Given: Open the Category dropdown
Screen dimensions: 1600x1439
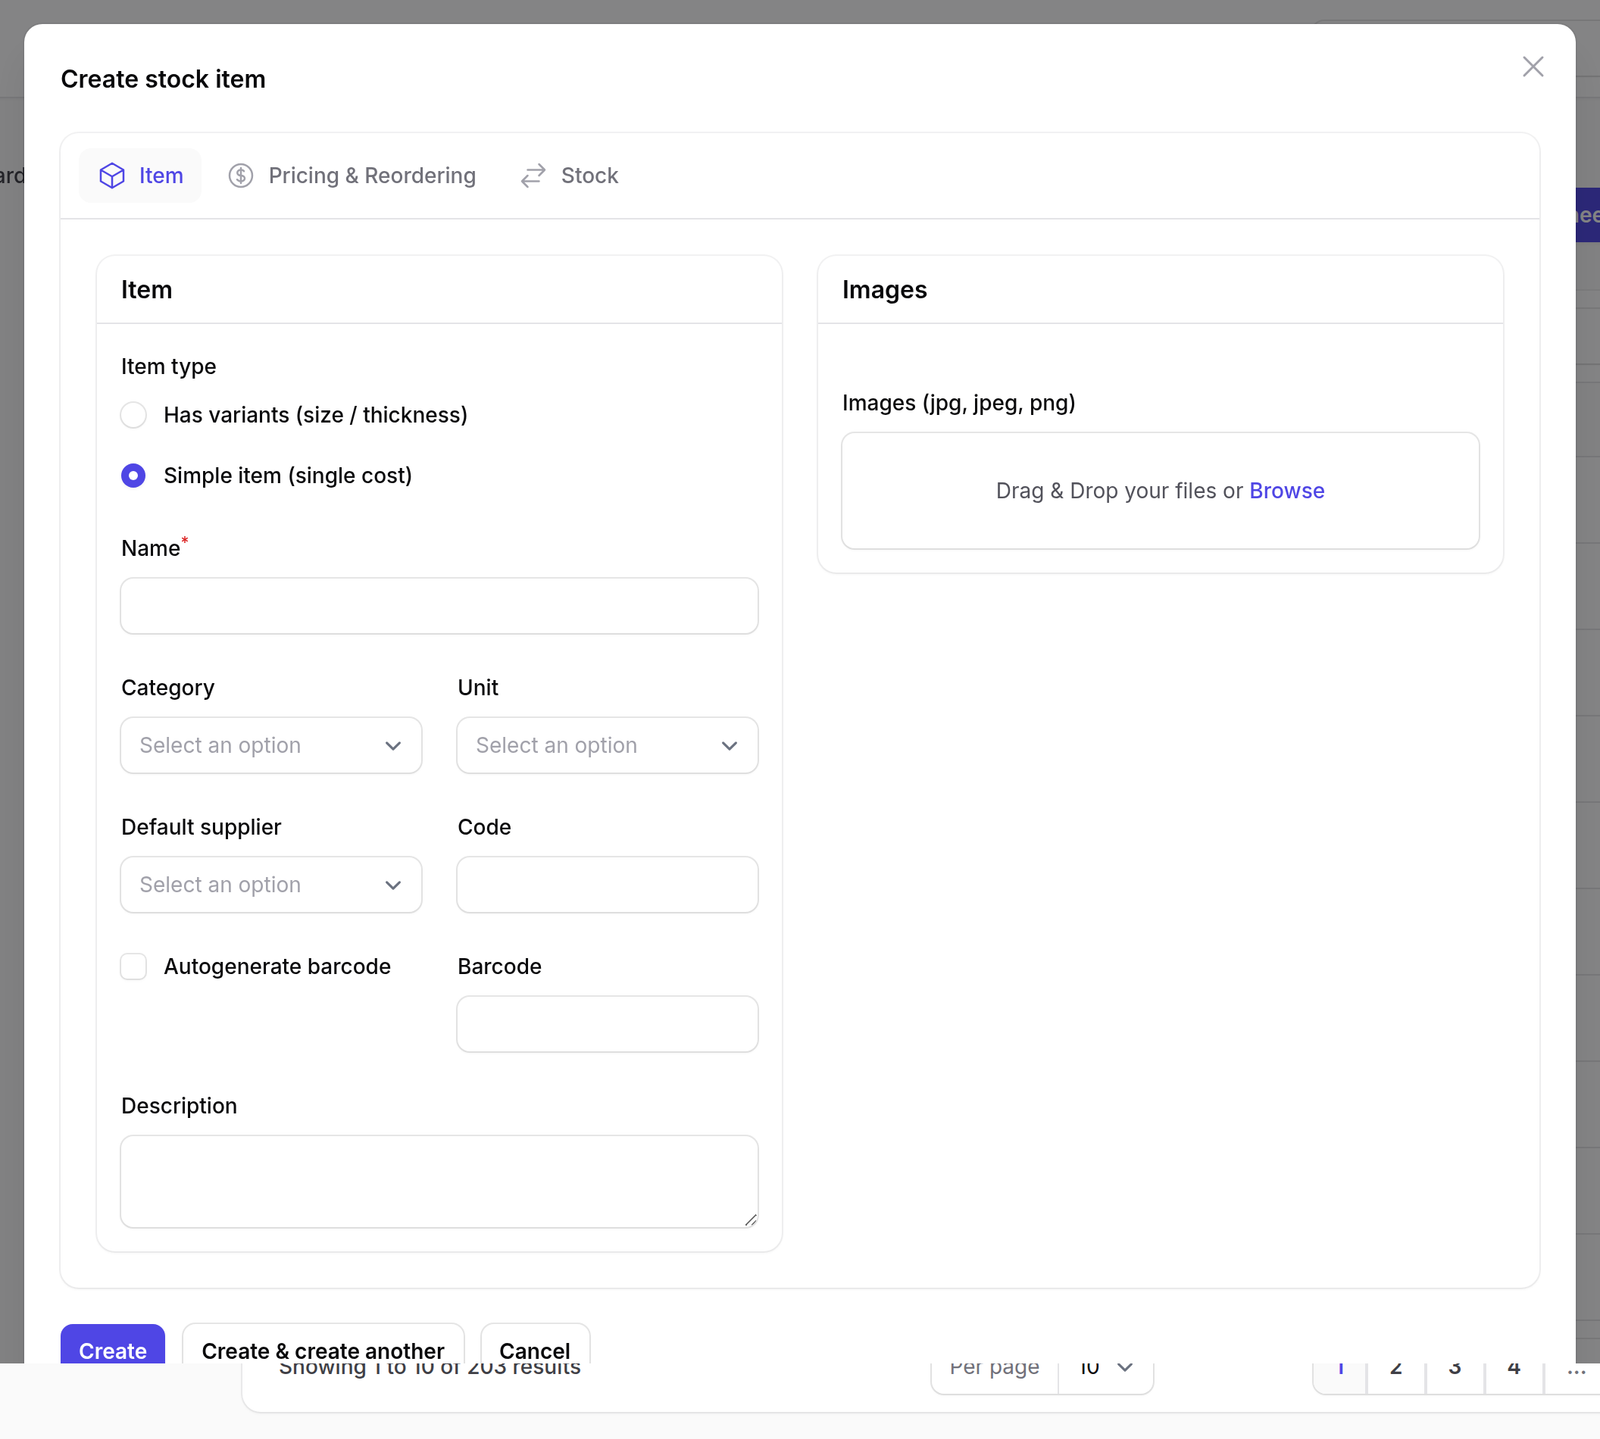Looking at the screenshot, I should click(271, 745).
